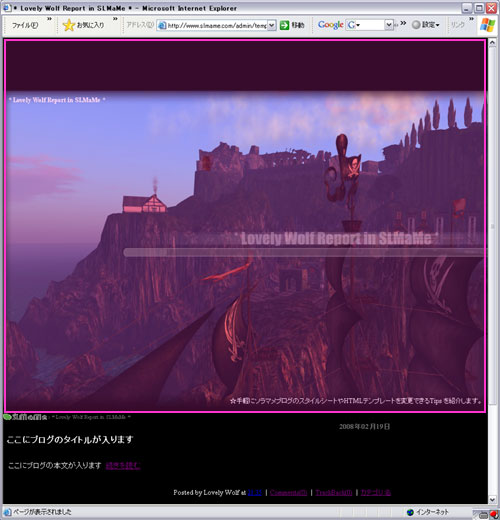The image size is (500, 520).
Task: Expand the chevron after お気に入り button
Action: 115,19
